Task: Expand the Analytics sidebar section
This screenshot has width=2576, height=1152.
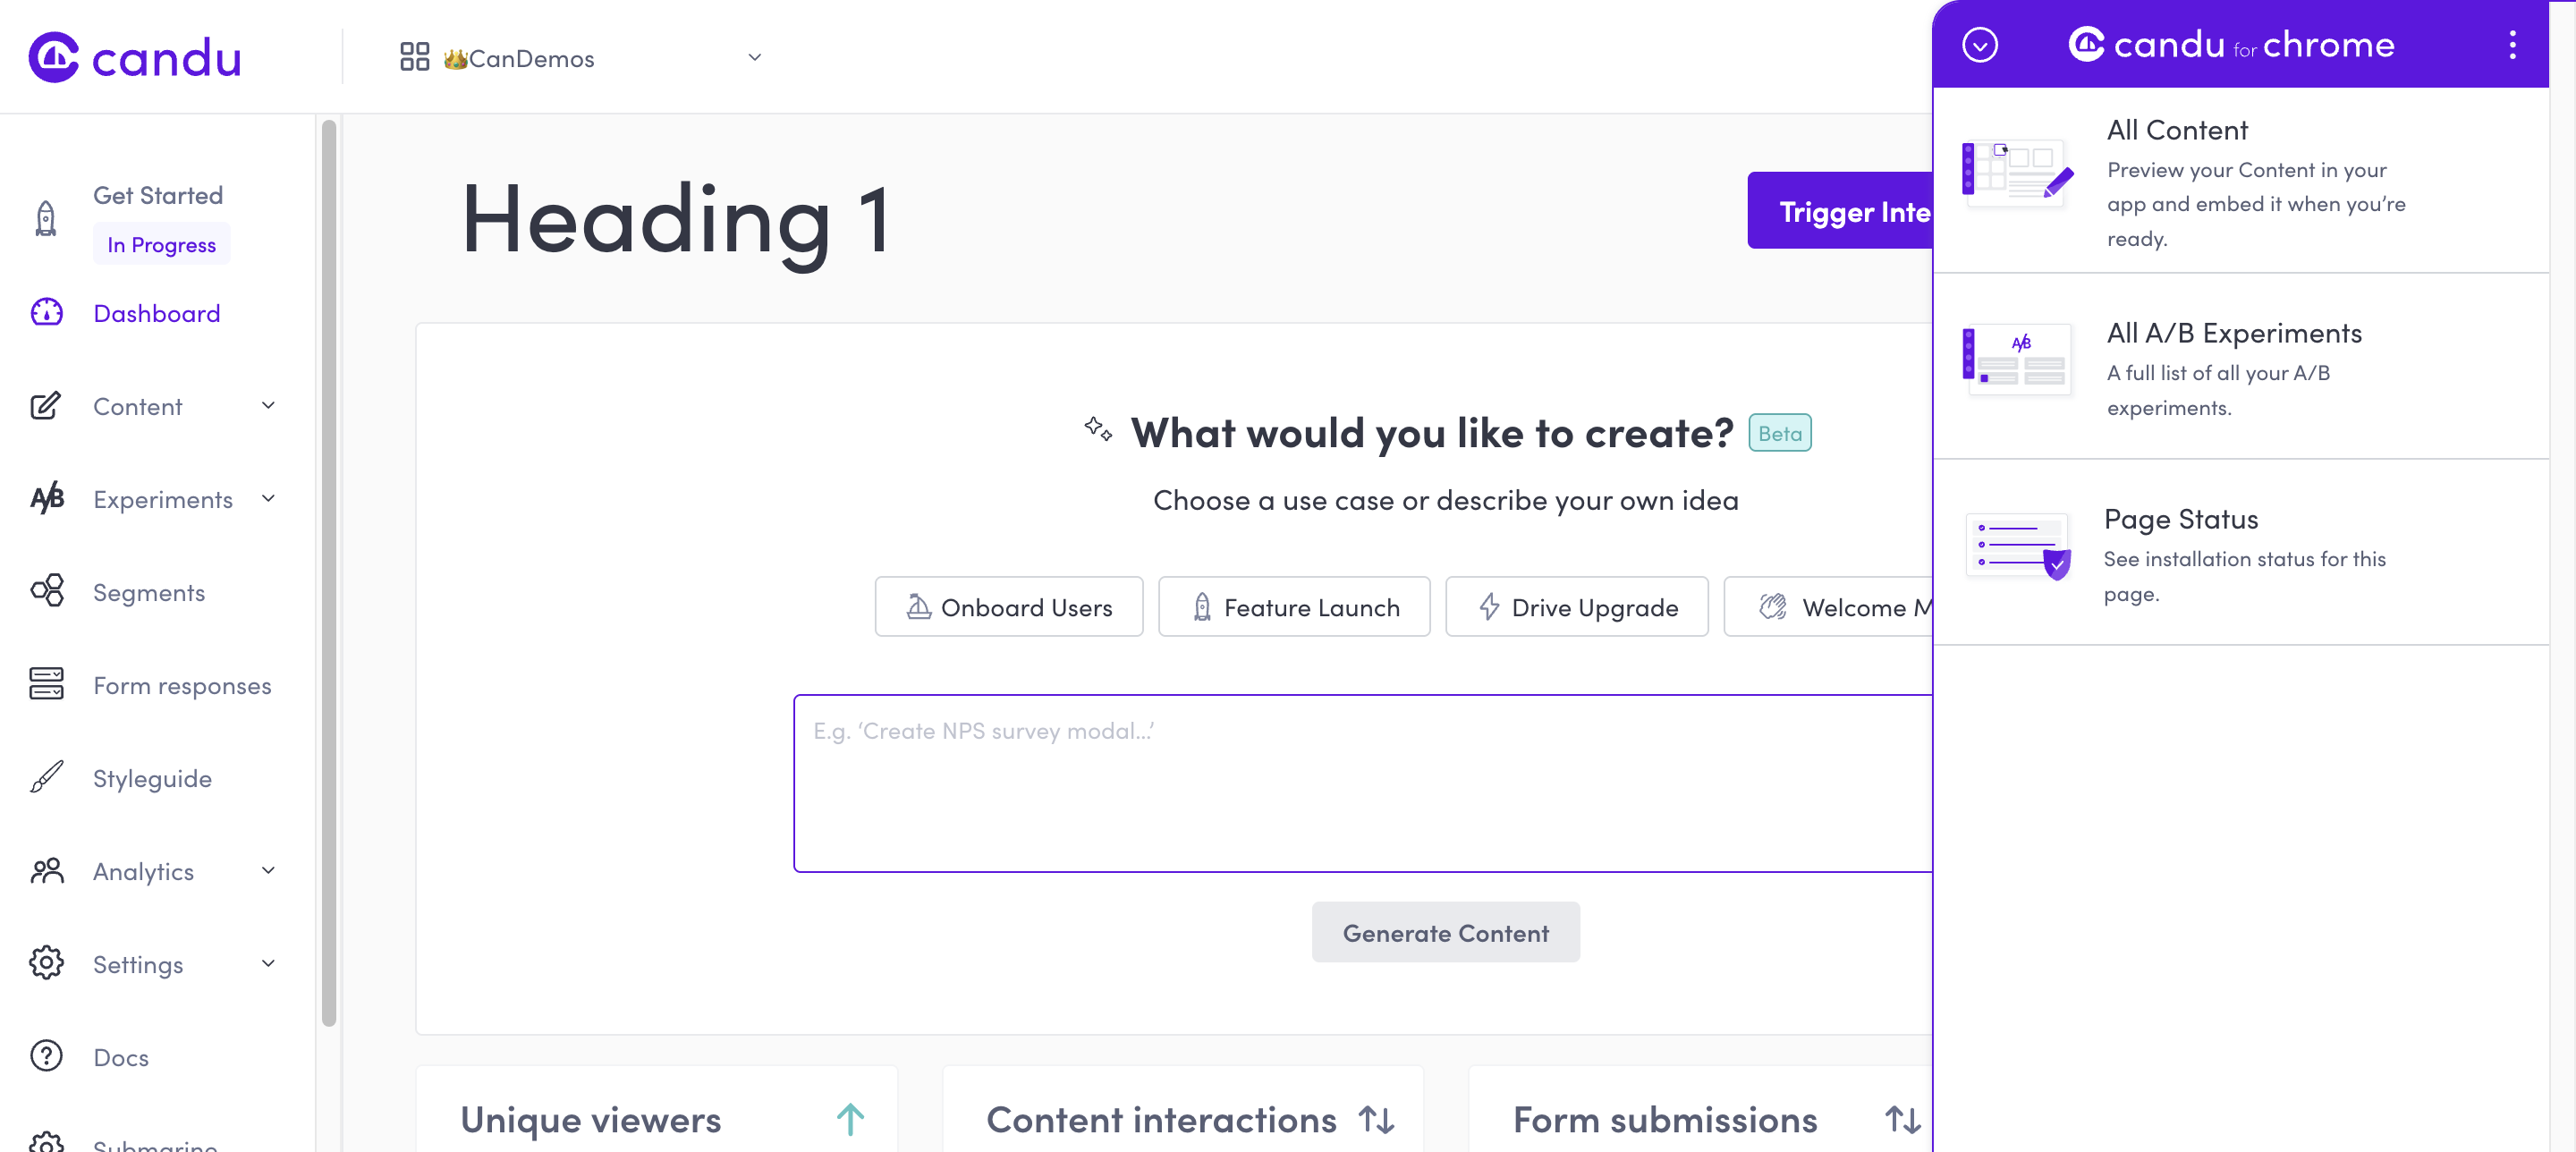Action: pos(267,871)
